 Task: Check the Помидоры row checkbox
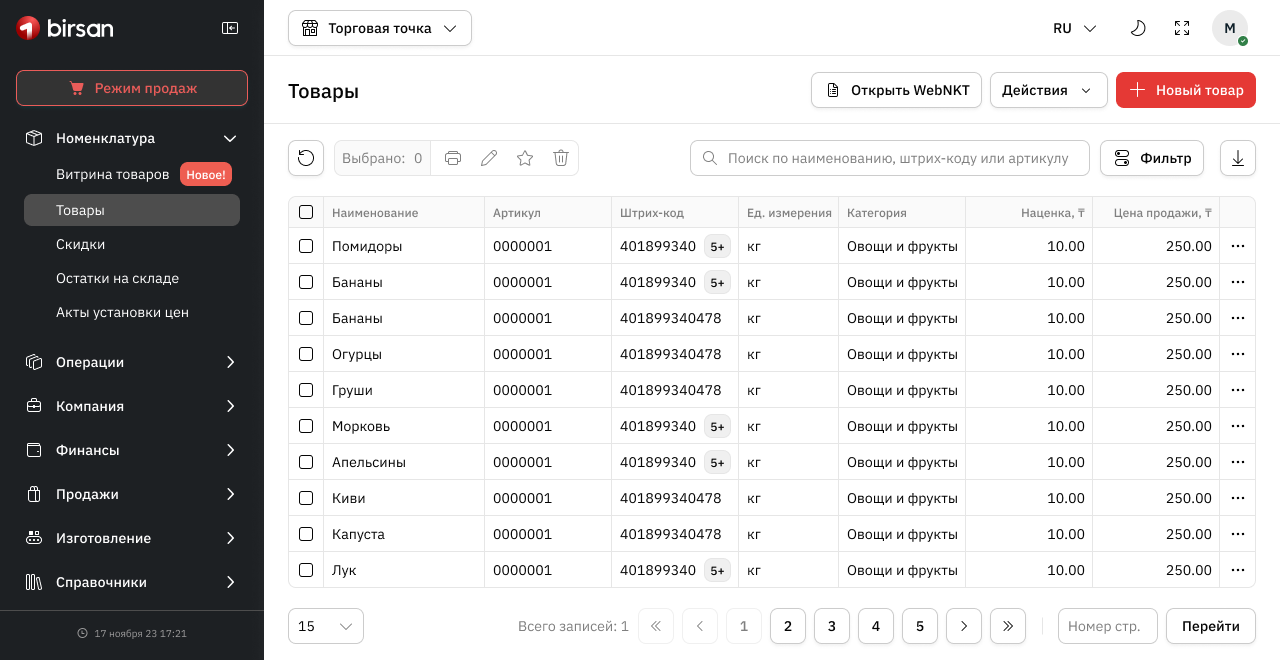click(306, 246)
